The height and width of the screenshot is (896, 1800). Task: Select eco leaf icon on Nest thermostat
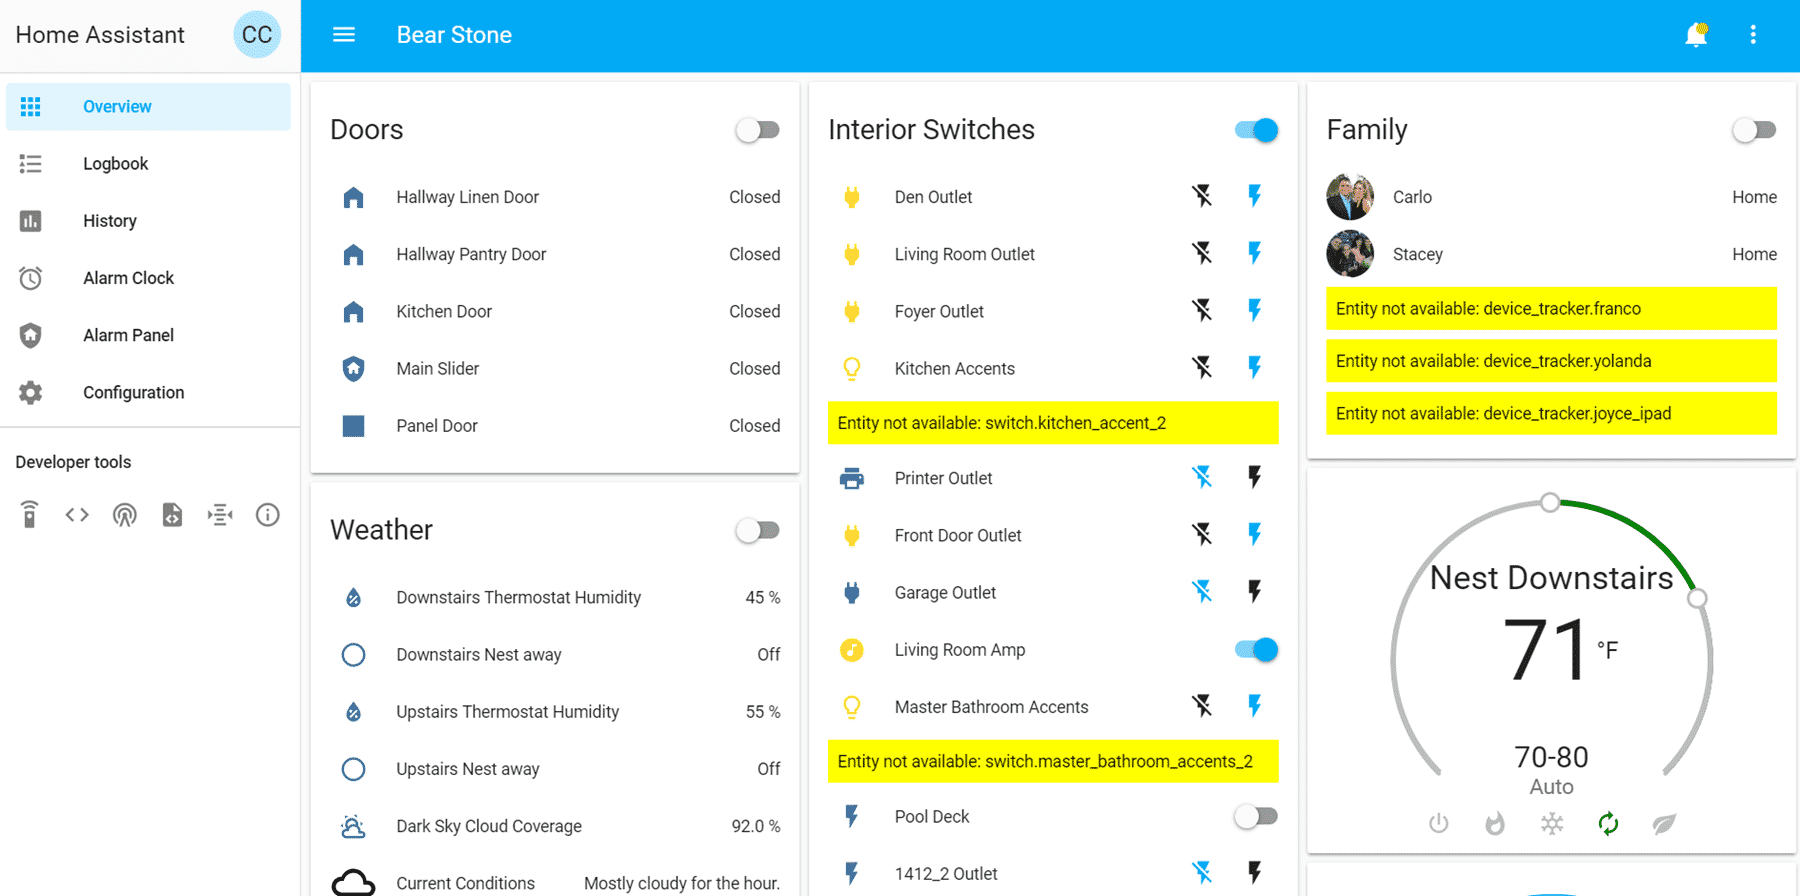click(1664, 824)
